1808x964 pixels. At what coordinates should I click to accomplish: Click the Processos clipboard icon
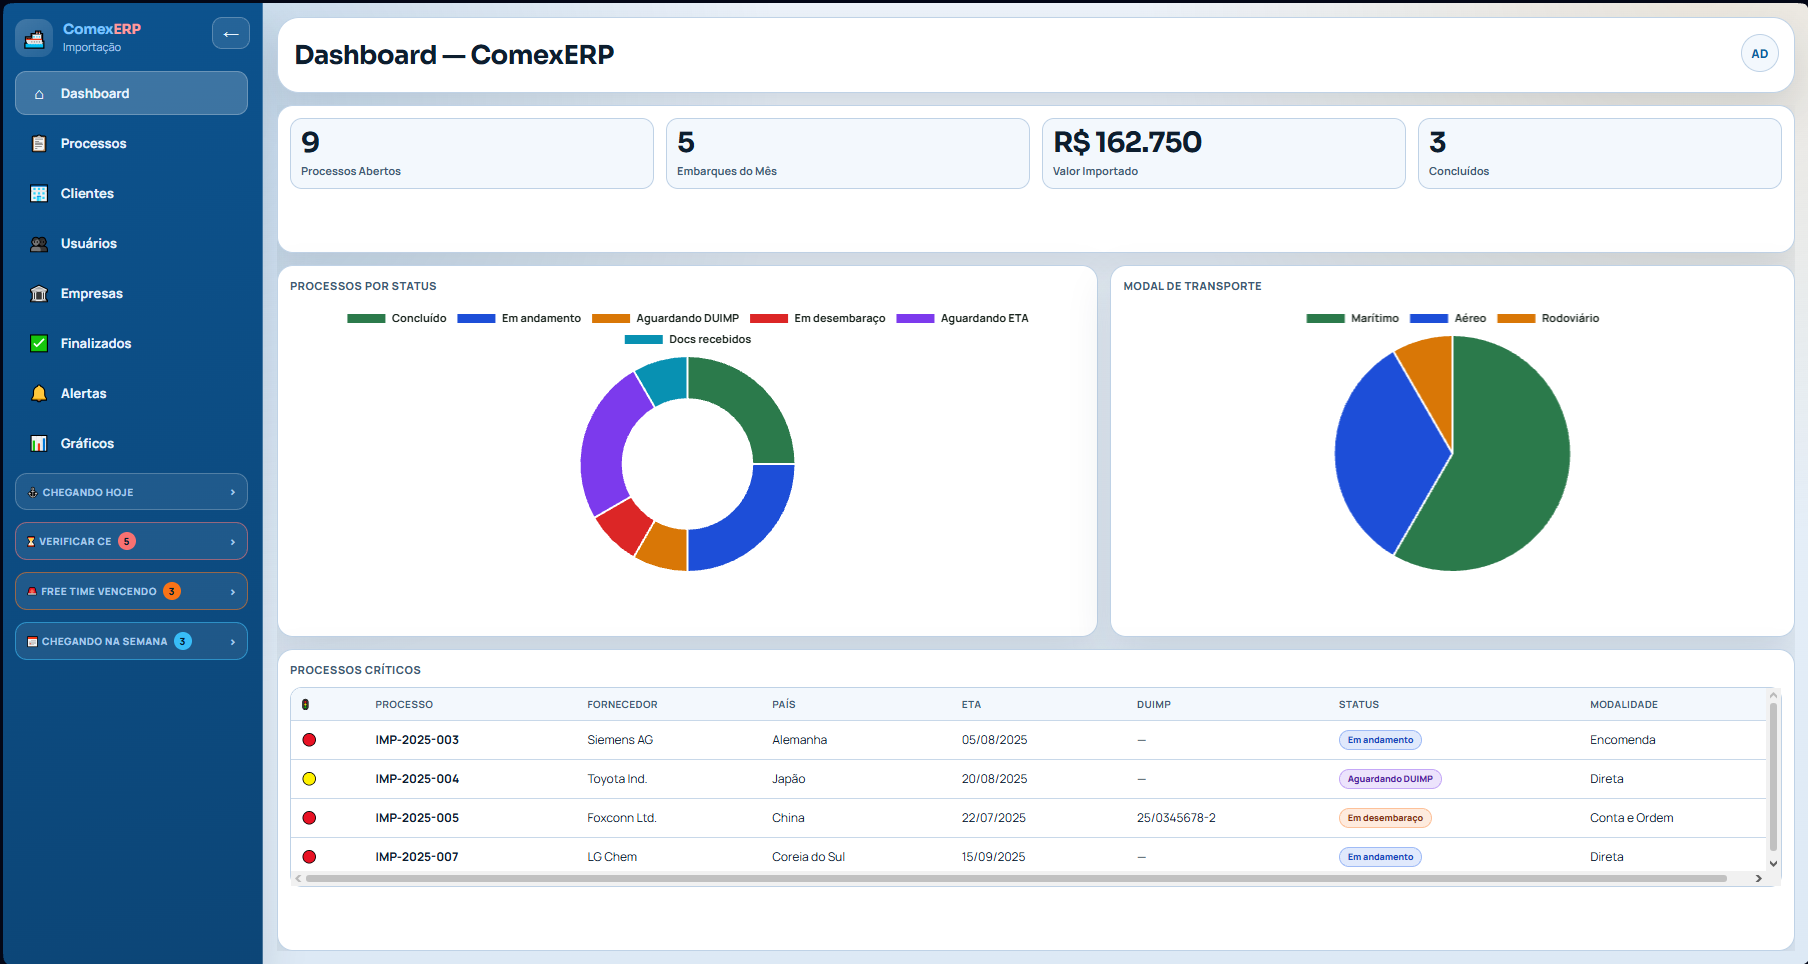tap(39, 144)
